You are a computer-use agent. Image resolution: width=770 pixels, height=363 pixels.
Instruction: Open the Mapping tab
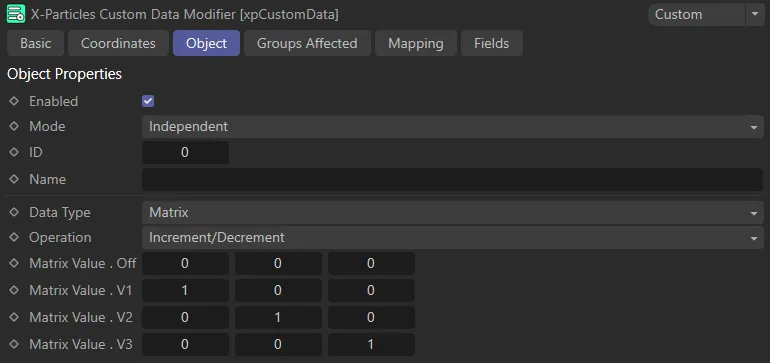point(416,43)
